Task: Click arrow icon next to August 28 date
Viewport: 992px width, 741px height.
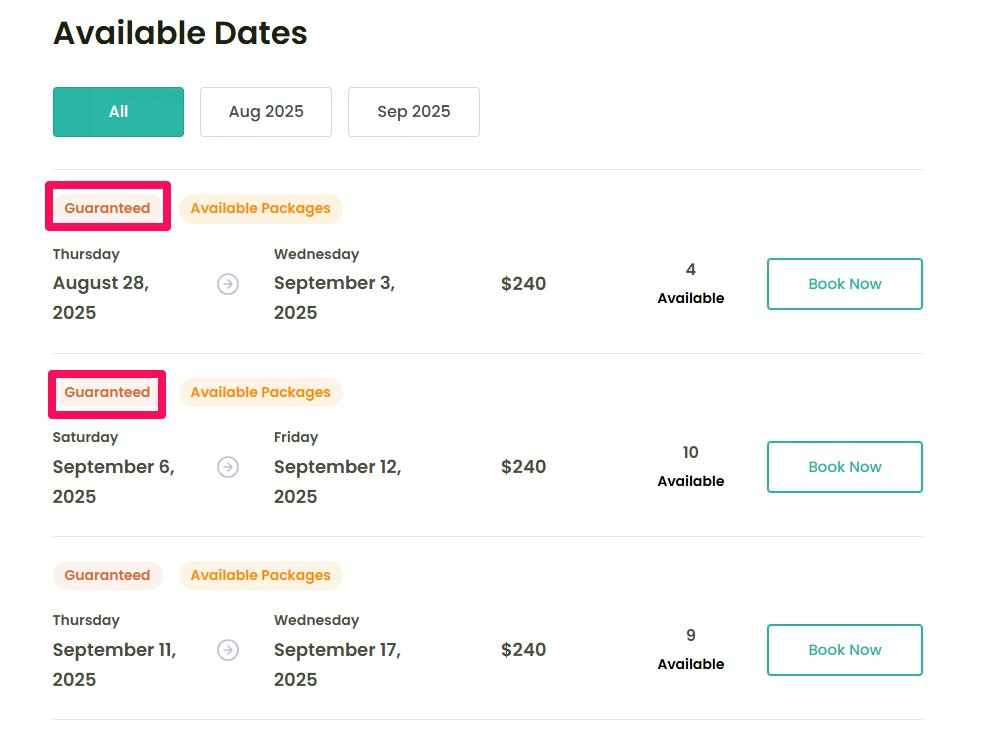Action: tap(228, 284)
